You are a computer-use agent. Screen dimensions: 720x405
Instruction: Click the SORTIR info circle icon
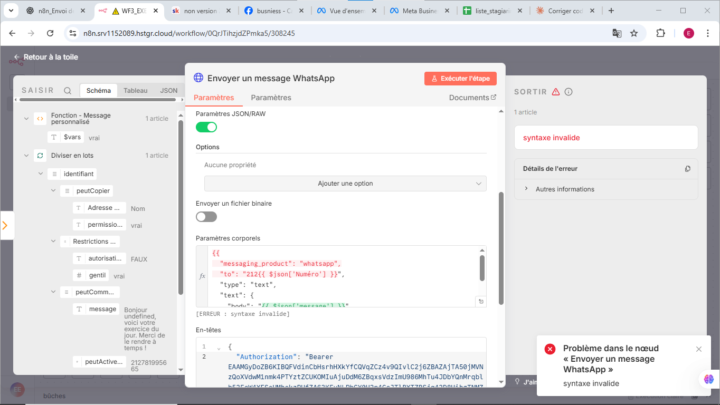point(568,92)
